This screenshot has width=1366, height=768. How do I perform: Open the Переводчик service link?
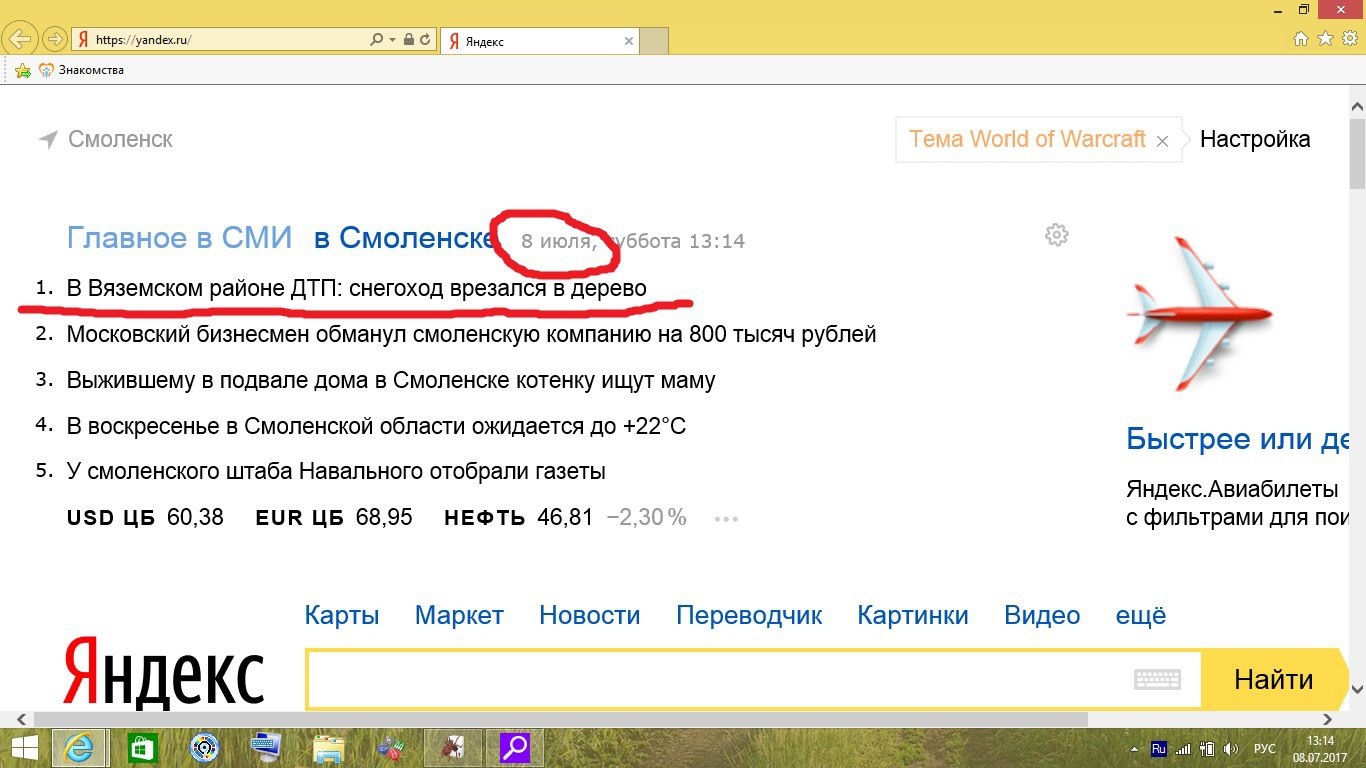[x=748, y=615]
